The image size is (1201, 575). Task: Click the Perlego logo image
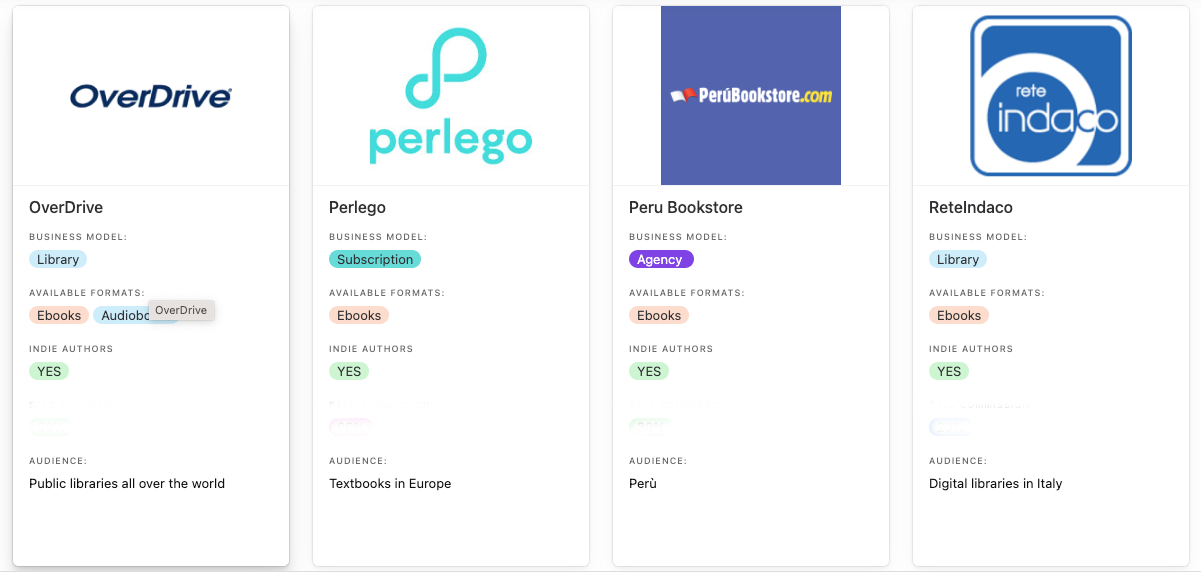(451, 96)
